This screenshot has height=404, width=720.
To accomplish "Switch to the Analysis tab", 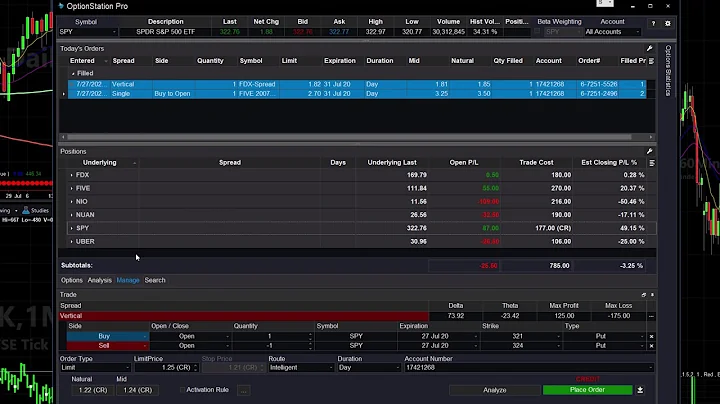I will pos(100,280).
